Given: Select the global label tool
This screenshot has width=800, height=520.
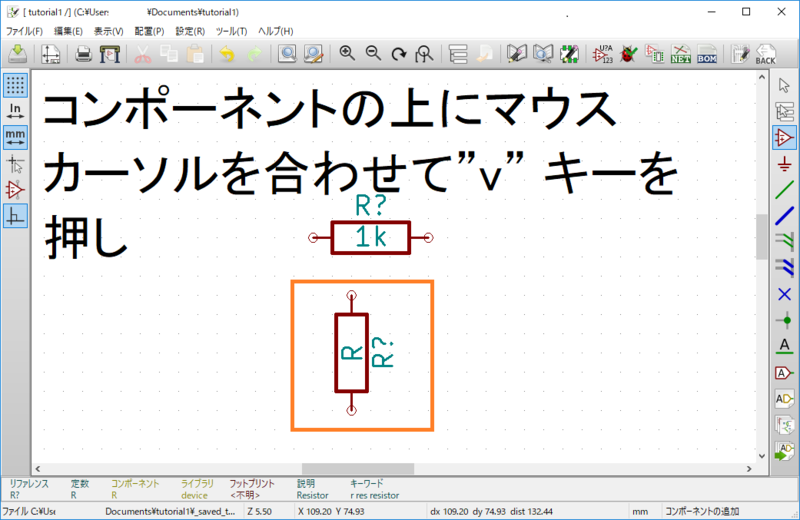Looking at the screenshot, I should (784, 373).
